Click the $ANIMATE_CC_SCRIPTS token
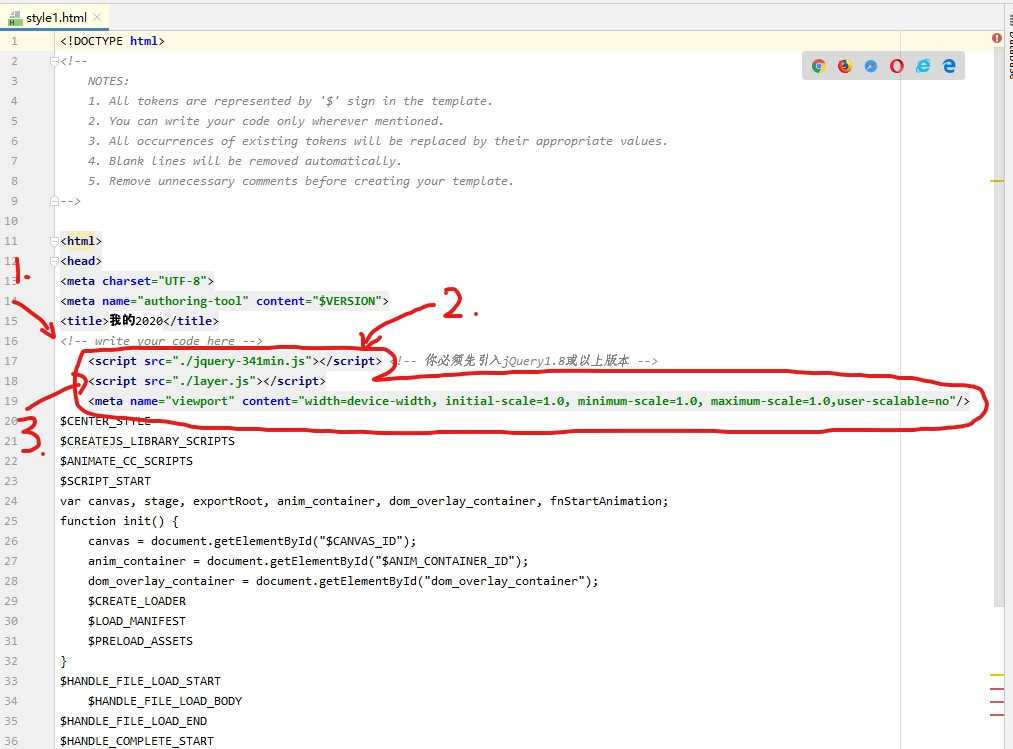This screenshot has width=1013, height=749. [127, 461]
